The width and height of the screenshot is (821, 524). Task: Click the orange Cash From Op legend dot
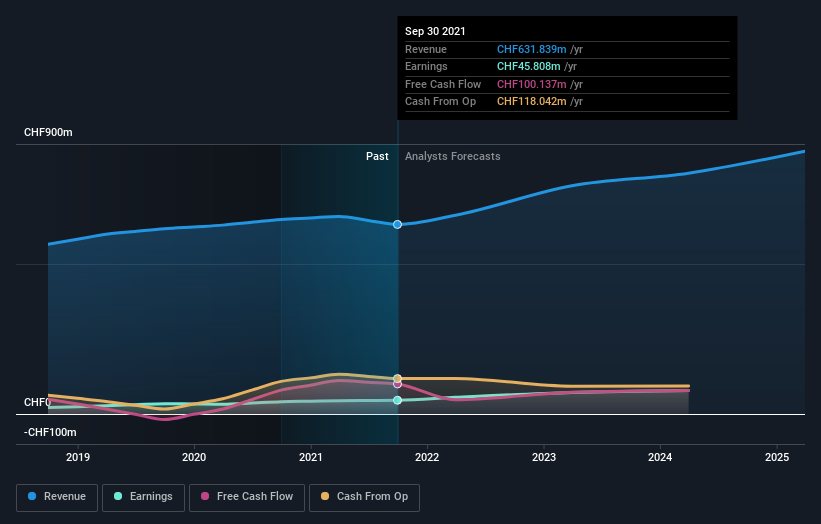pos(325,496)
